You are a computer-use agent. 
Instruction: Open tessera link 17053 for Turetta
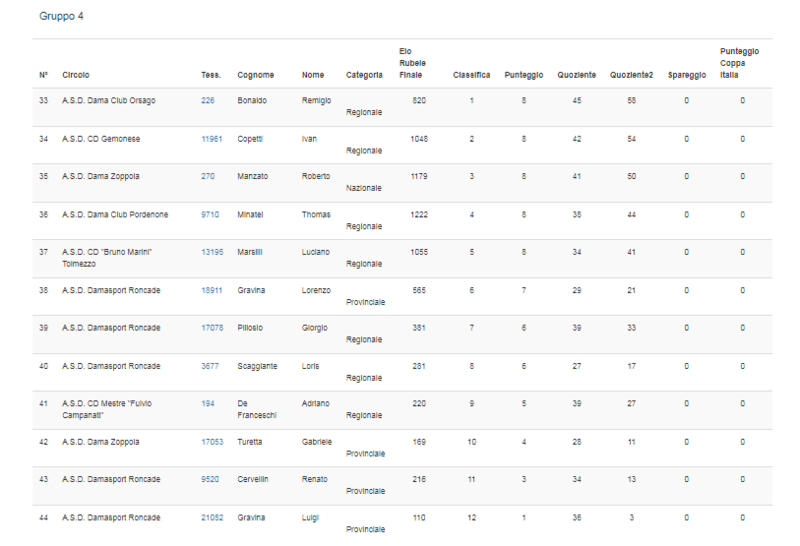click(x=212, y=442)
